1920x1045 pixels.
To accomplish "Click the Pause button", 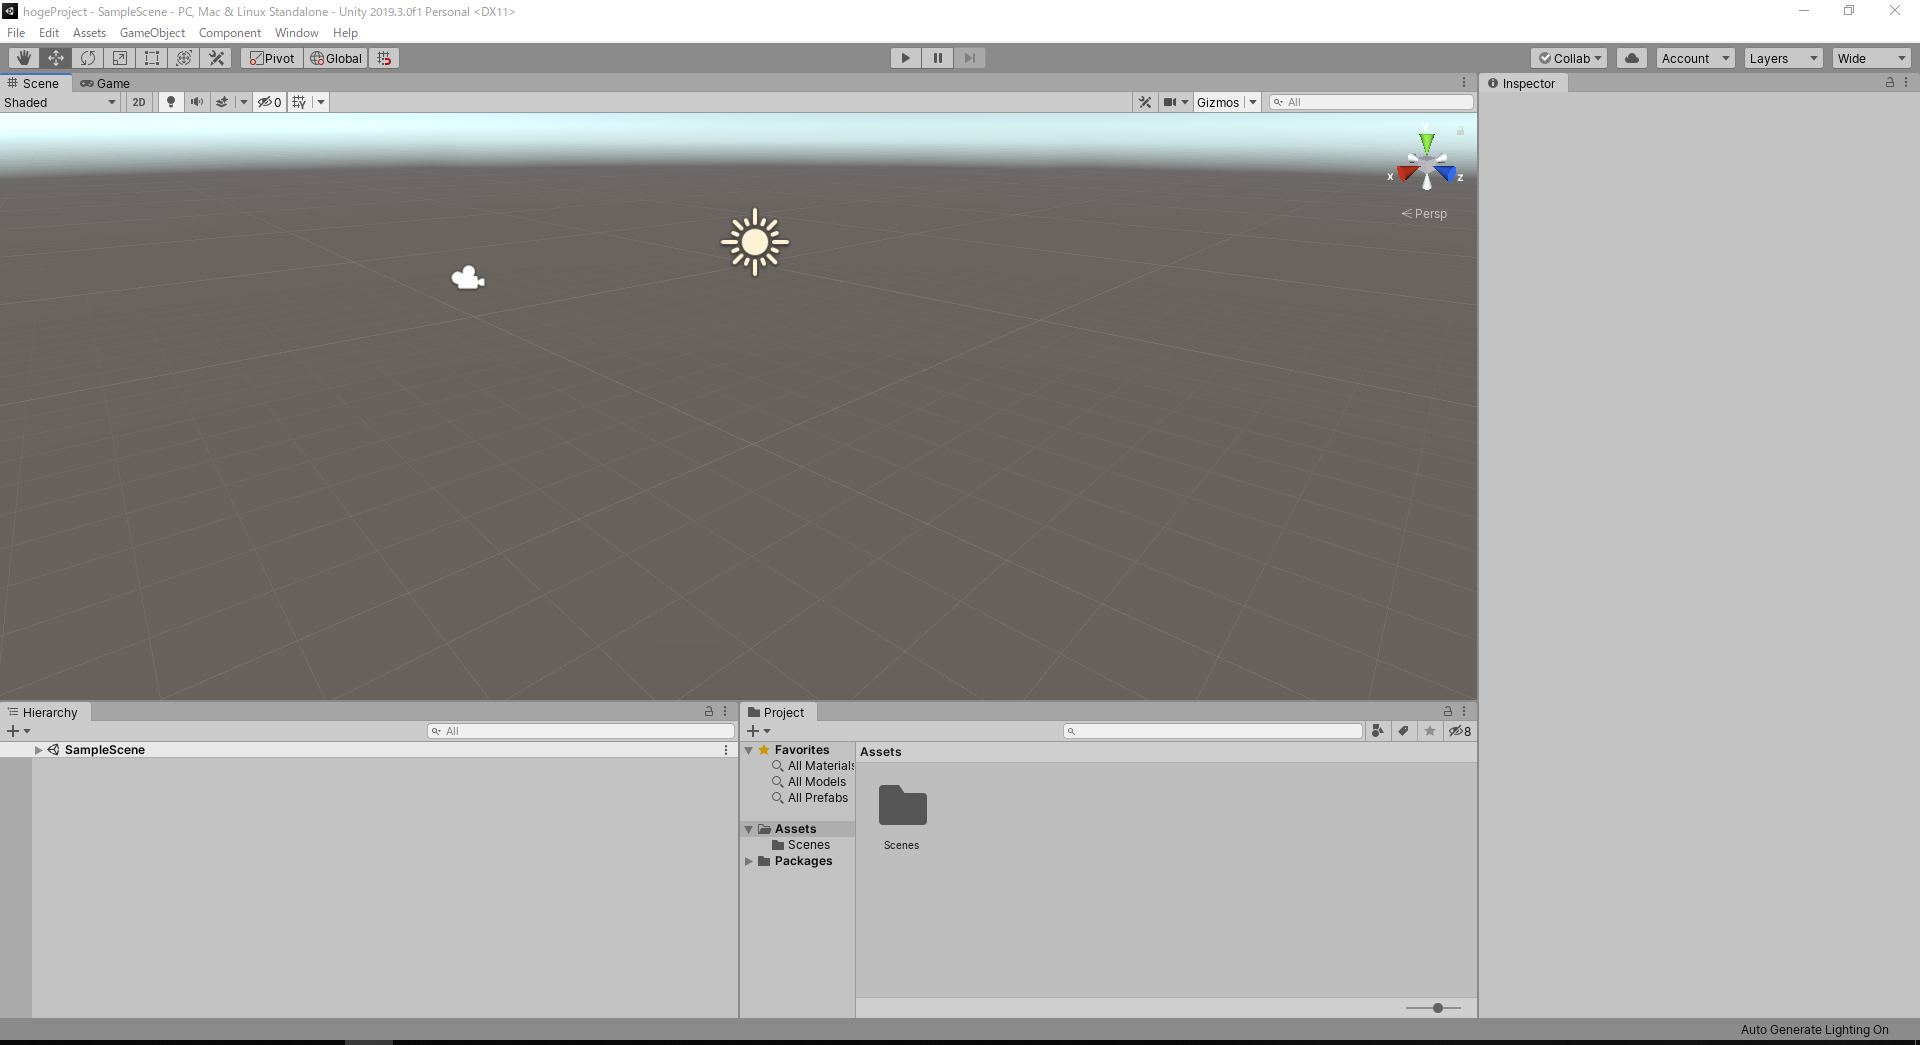I will 938,58.
